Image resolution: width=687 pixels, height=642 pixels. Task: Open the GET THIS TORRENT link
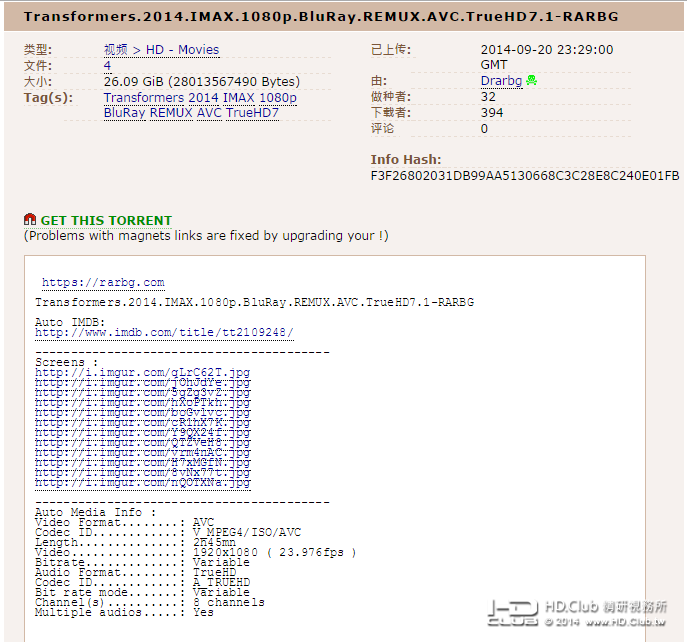[106, 220]
